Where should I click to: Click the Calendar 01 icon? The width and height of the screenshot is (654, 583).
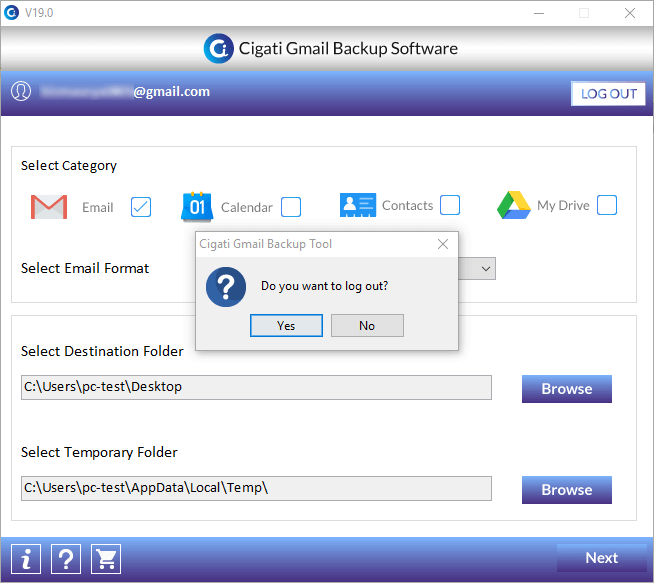197,206
